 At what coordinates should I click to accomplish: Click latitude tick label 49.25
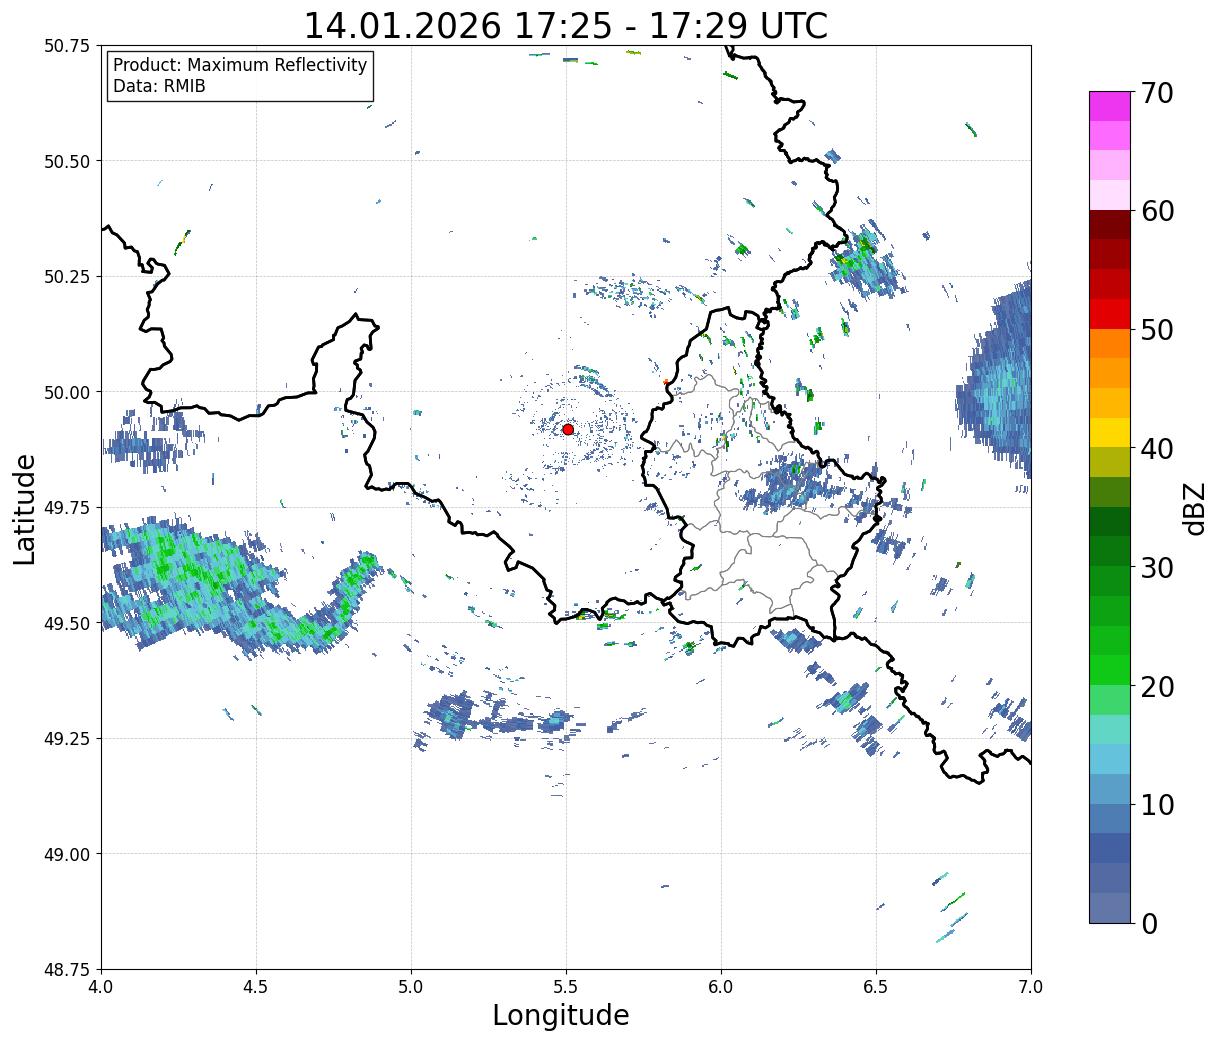coord(67,739)
